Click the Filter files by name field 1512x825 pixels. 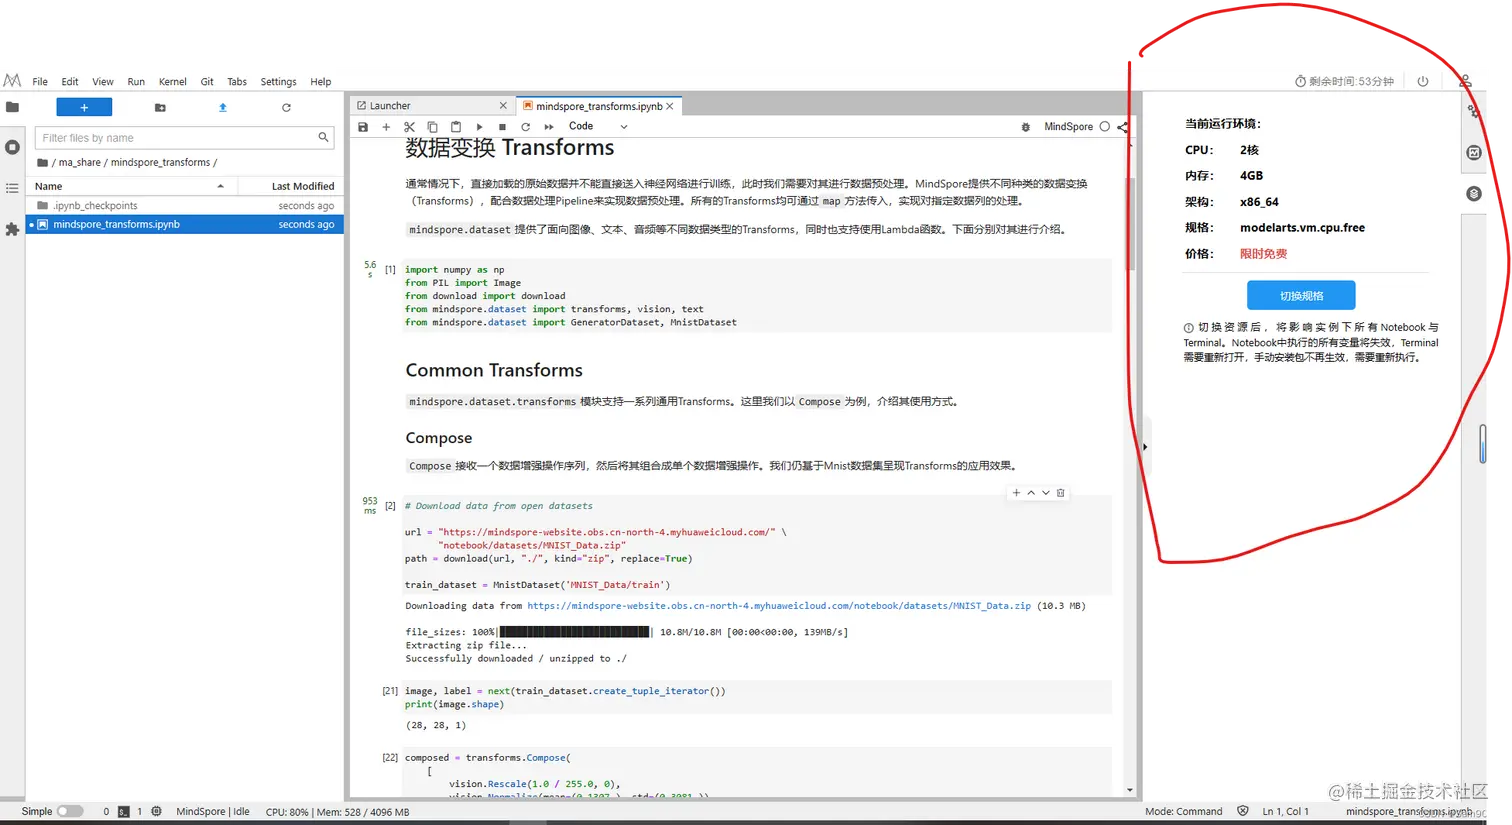[184, 138]
